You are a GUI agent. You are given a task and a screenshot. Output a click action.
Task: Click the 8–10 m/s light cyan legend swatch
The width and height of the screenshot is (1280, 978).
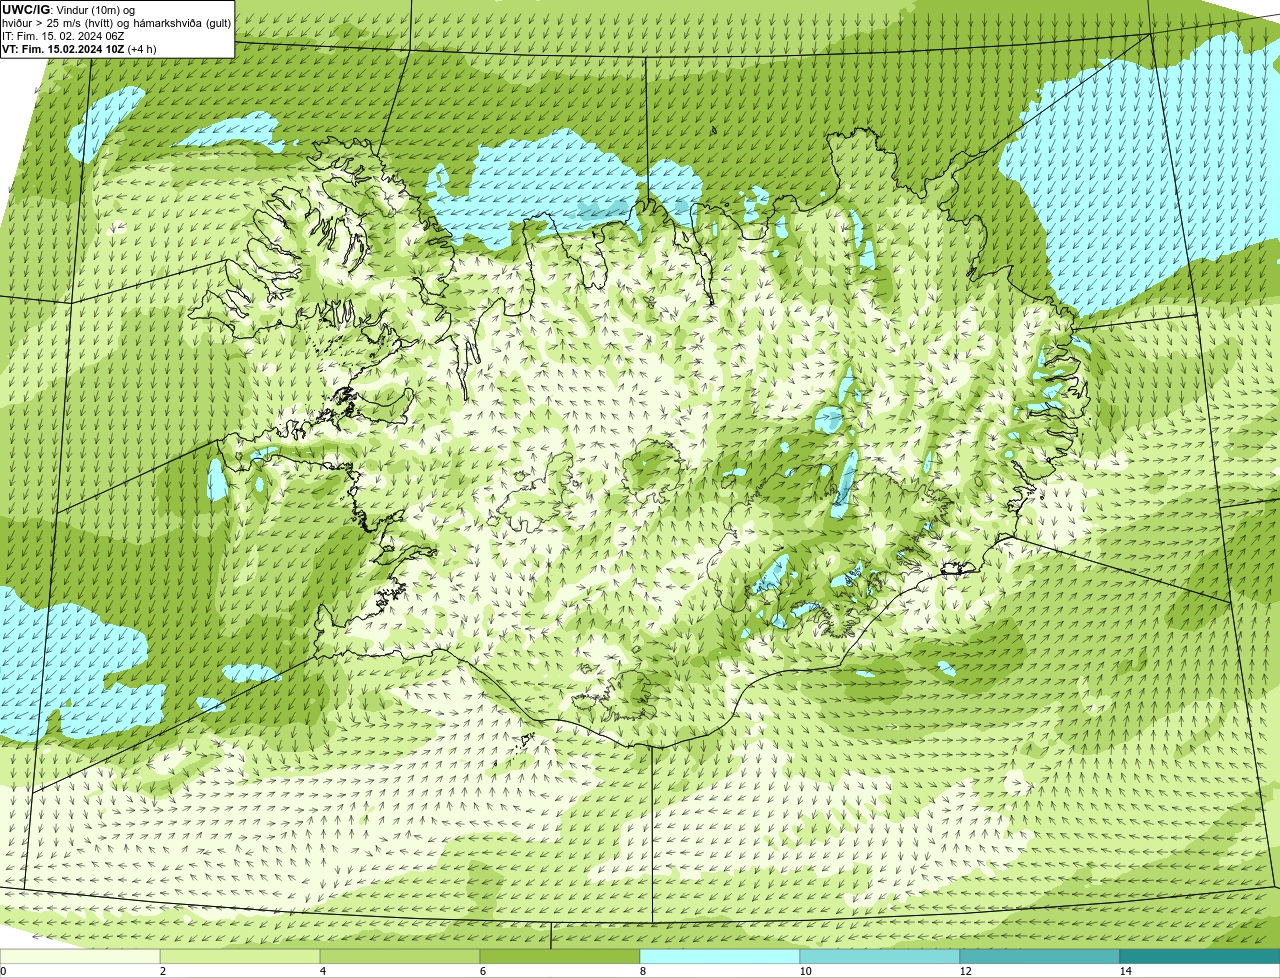tap(720, 956)
